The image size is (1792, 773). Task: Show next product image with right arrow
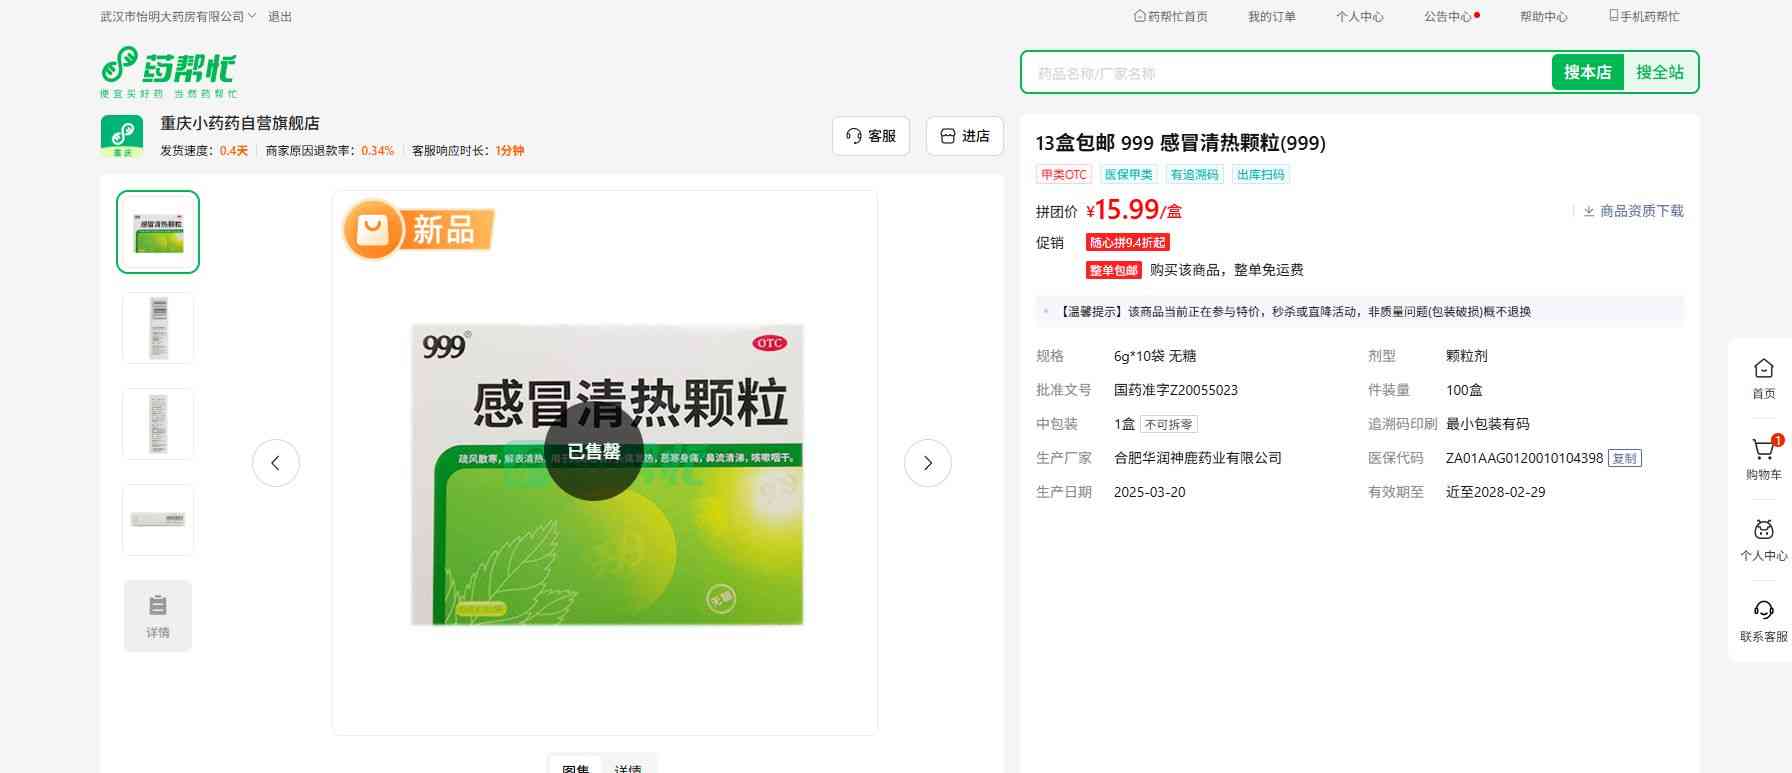pyautogui.click(x=927, y=463)
